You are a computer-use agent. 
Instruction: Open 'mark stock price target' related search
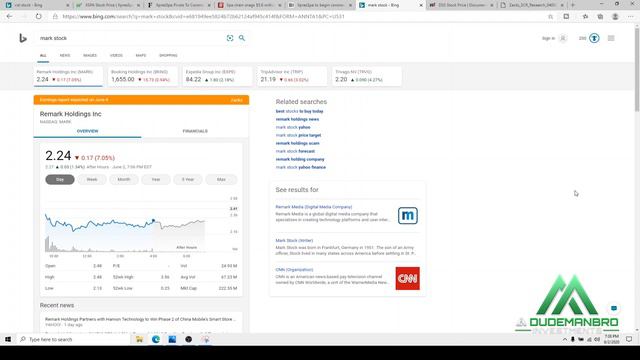tap(298, 135)
